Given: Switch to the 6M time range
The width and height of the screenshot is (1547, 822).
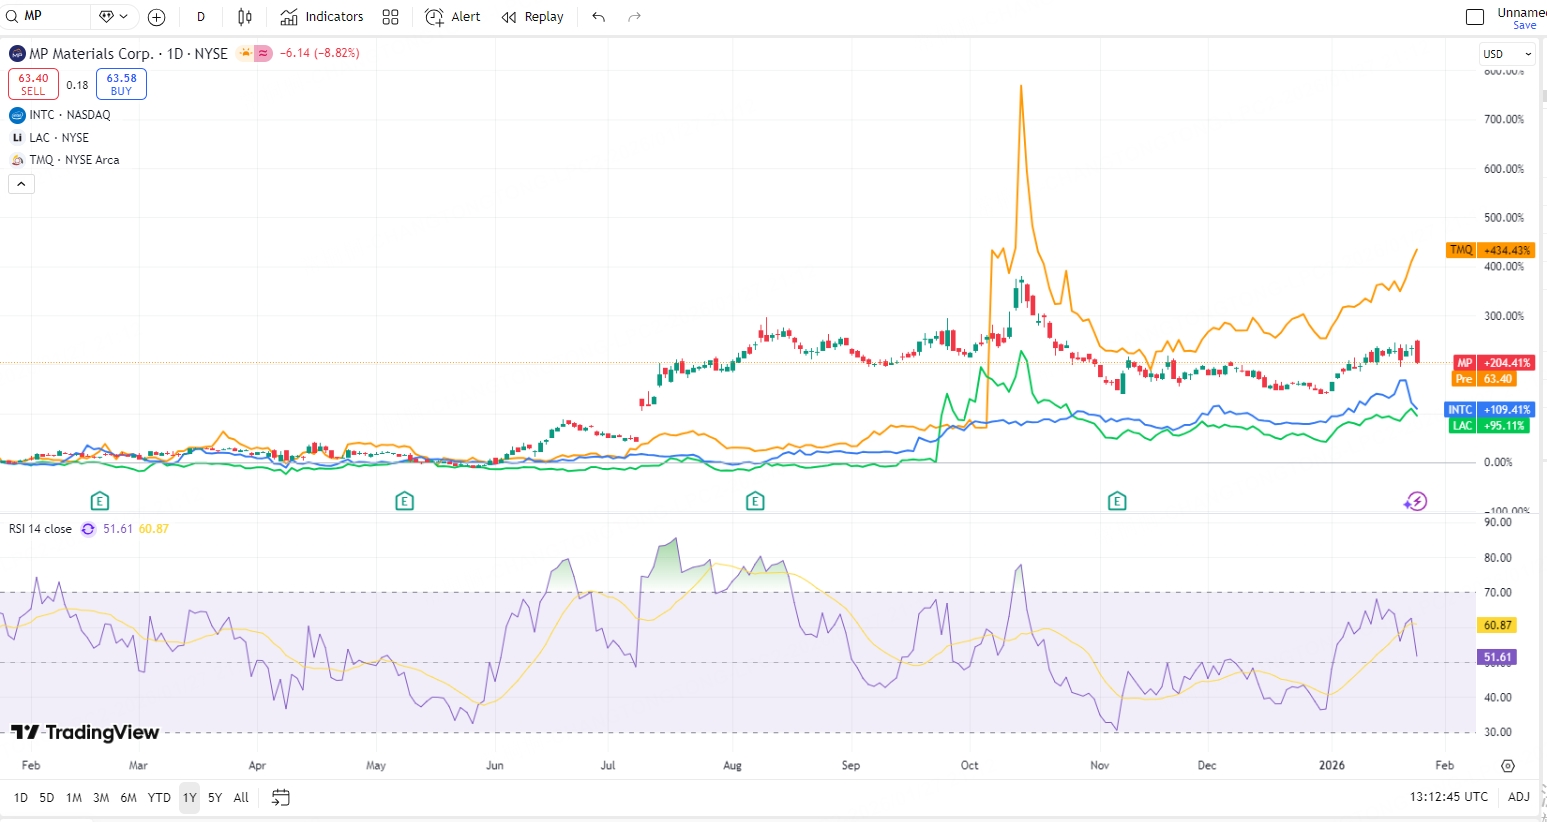Looking at the screenshot, I should coord(128,798).
